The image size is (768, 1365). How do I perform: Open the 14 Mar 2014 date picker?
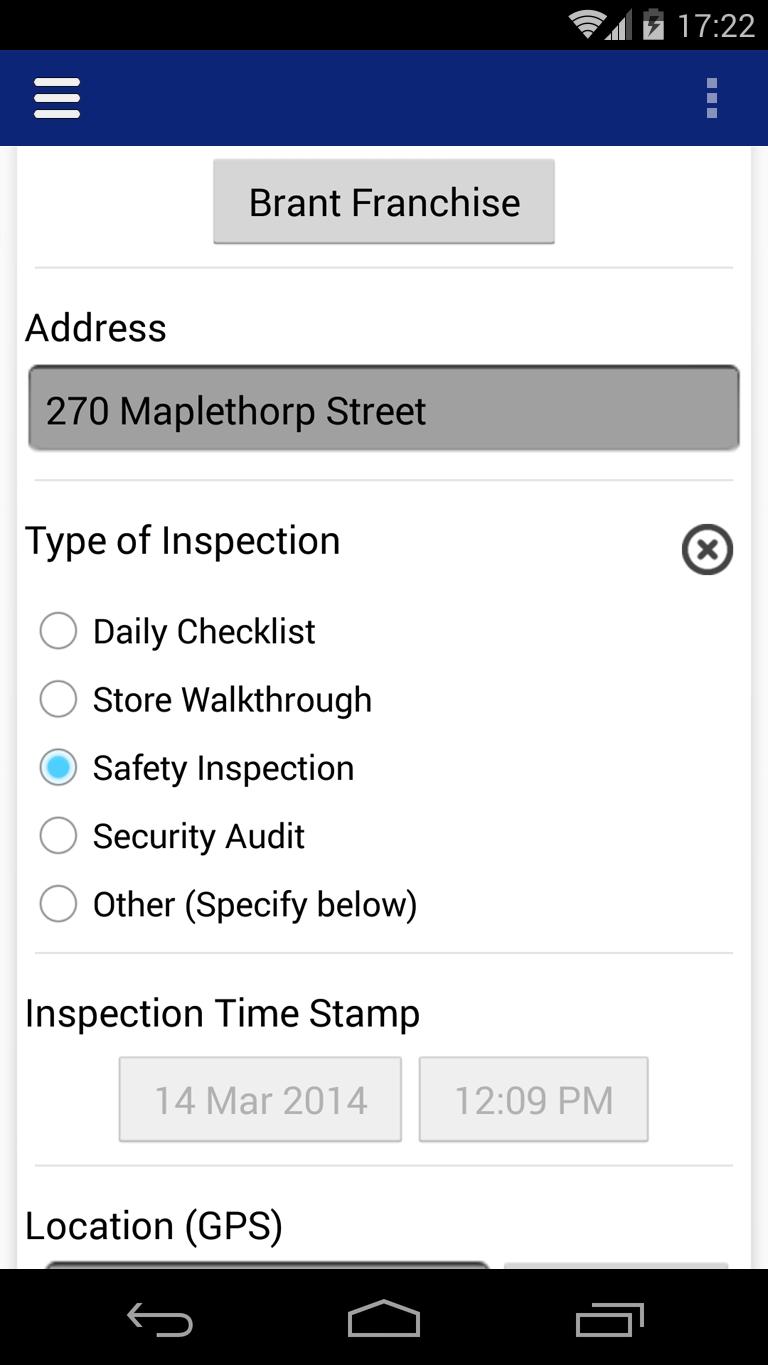260,1100
